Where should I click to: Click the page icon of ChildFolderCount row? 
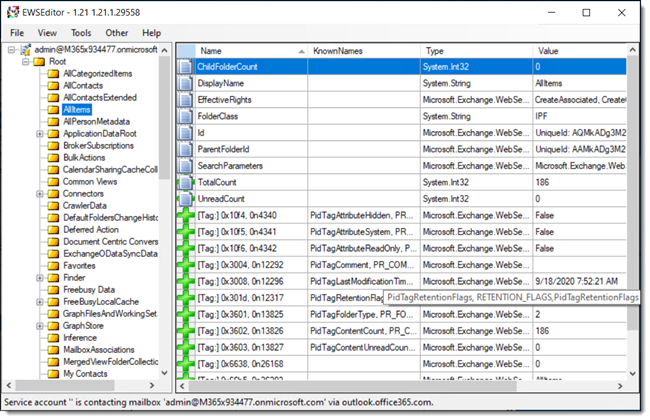(x=185, y=67)
